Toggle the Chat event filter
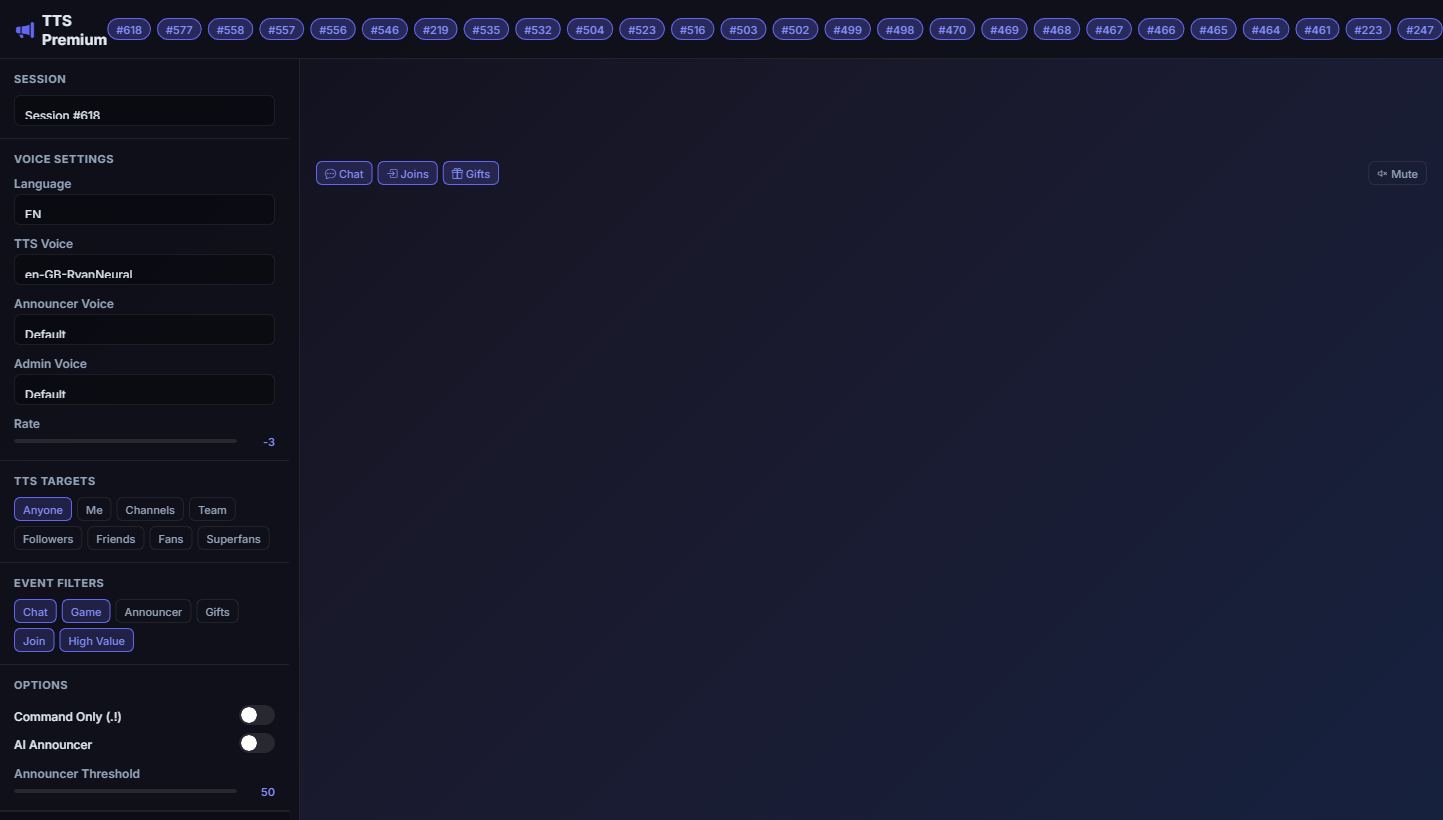Image resolution: width=1443 pixels, height=820 pixels. pos(35,611)
